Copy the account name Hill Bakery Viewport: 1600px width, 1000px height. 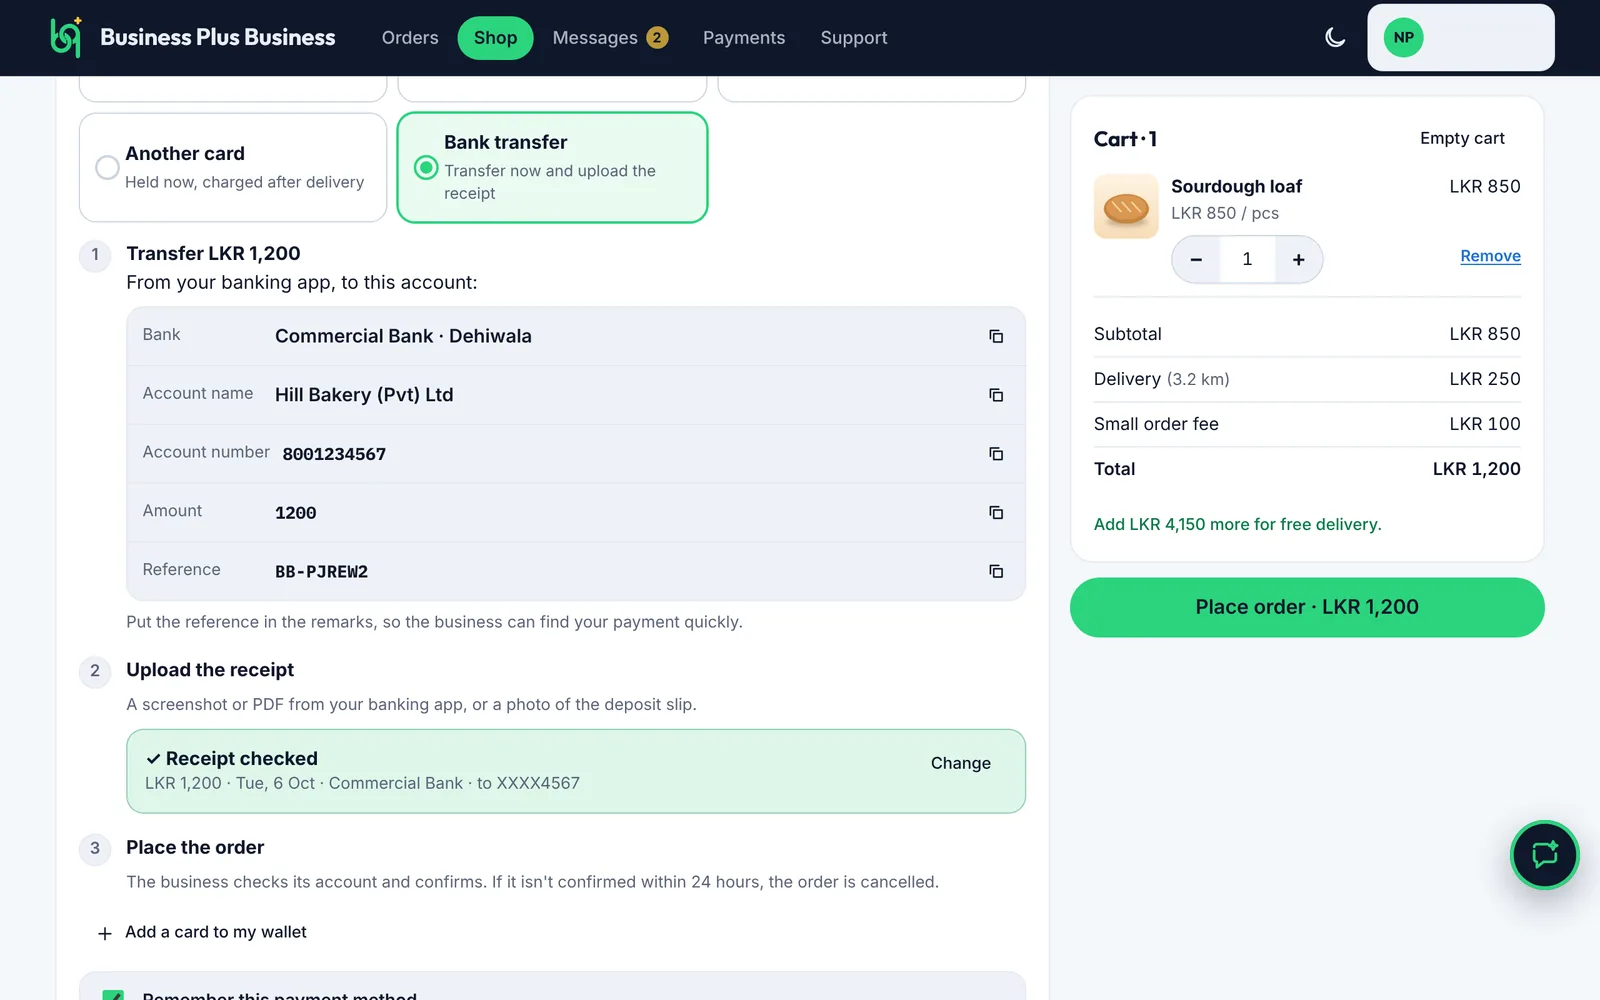click(x=996, y=395)
